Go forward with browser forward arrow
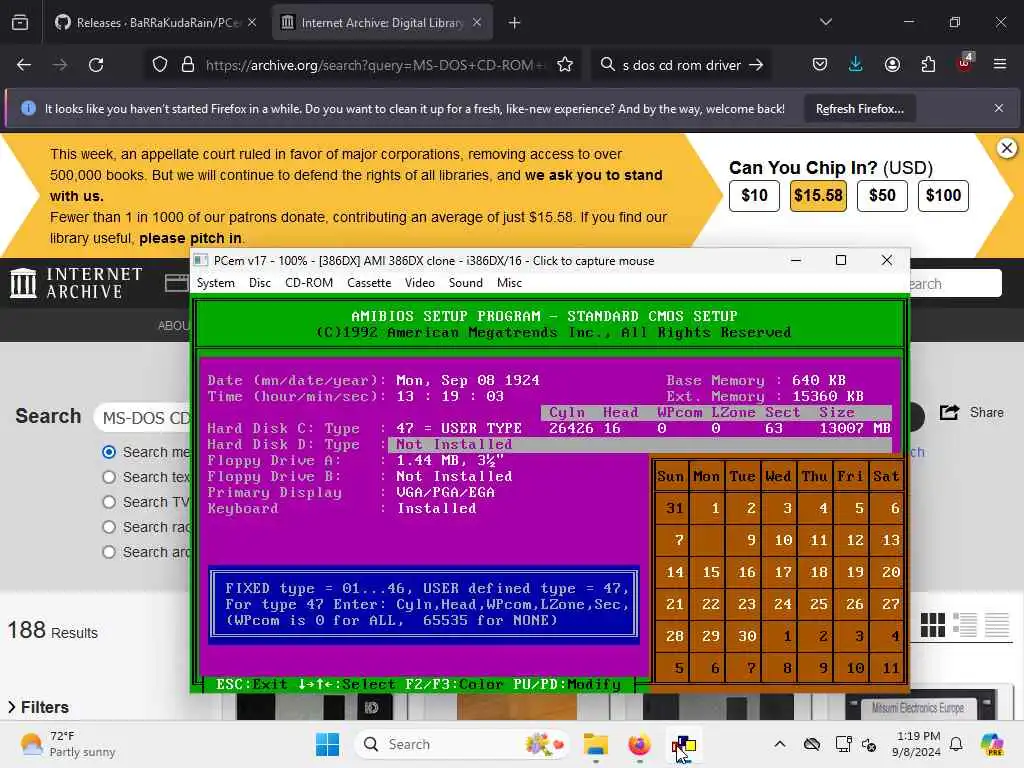 click(x=60, y=65)
